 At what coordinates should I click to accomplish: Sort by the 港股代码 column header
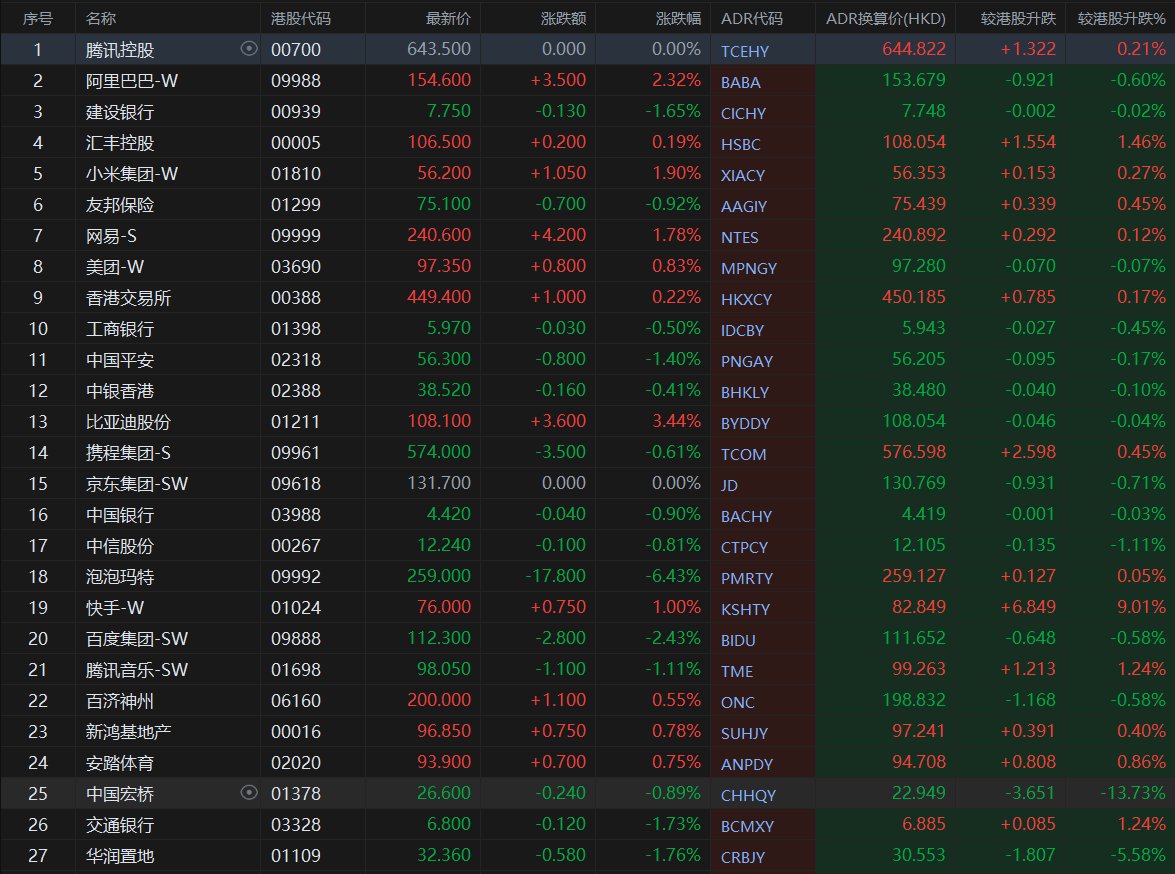tap(300, 18)
